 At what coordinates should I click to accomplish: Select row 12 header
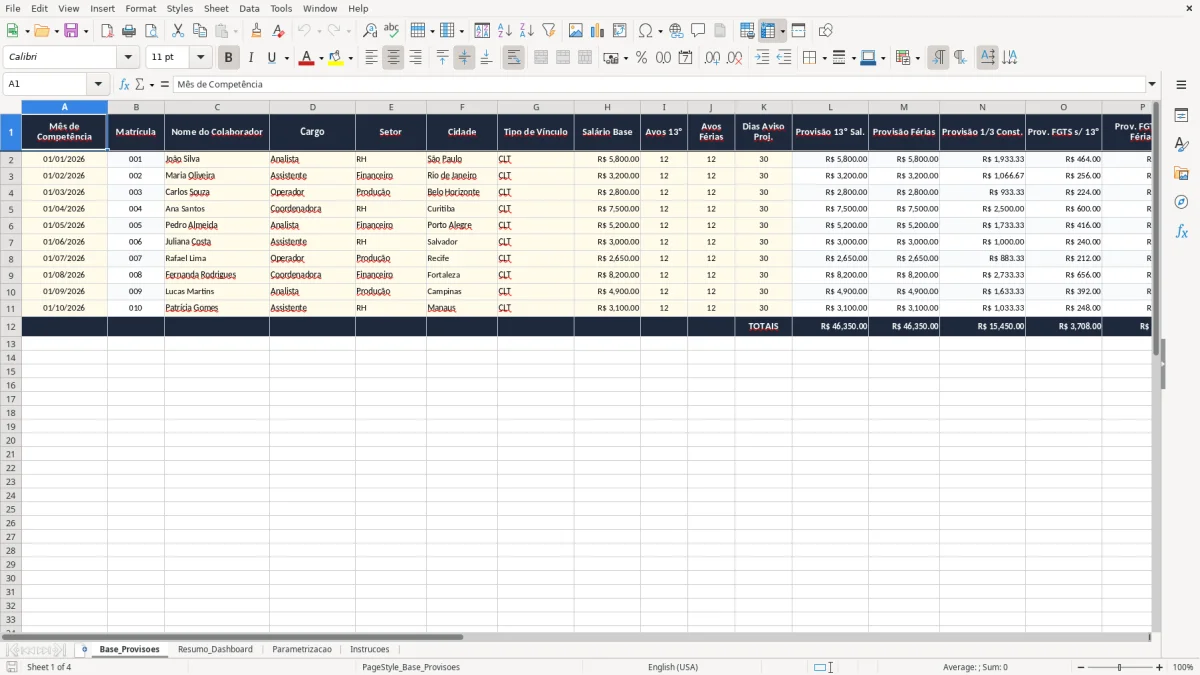[11, 326]
